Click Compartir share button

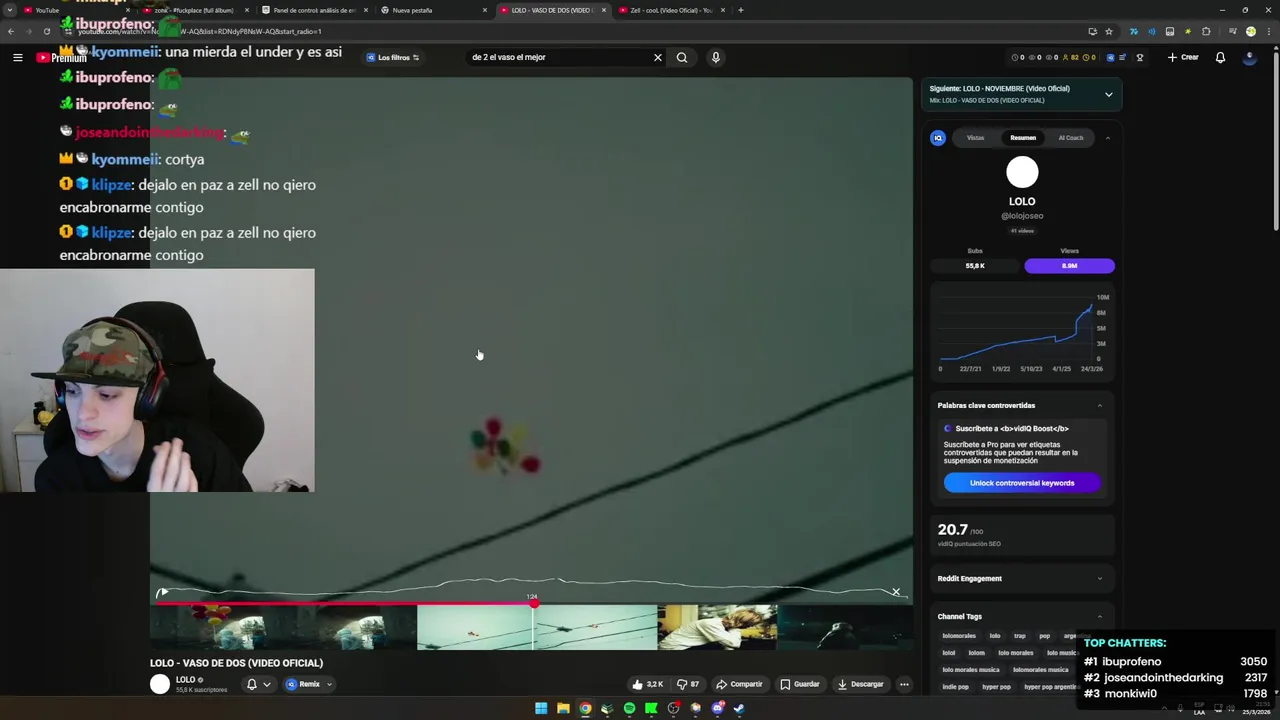point(739,684)
